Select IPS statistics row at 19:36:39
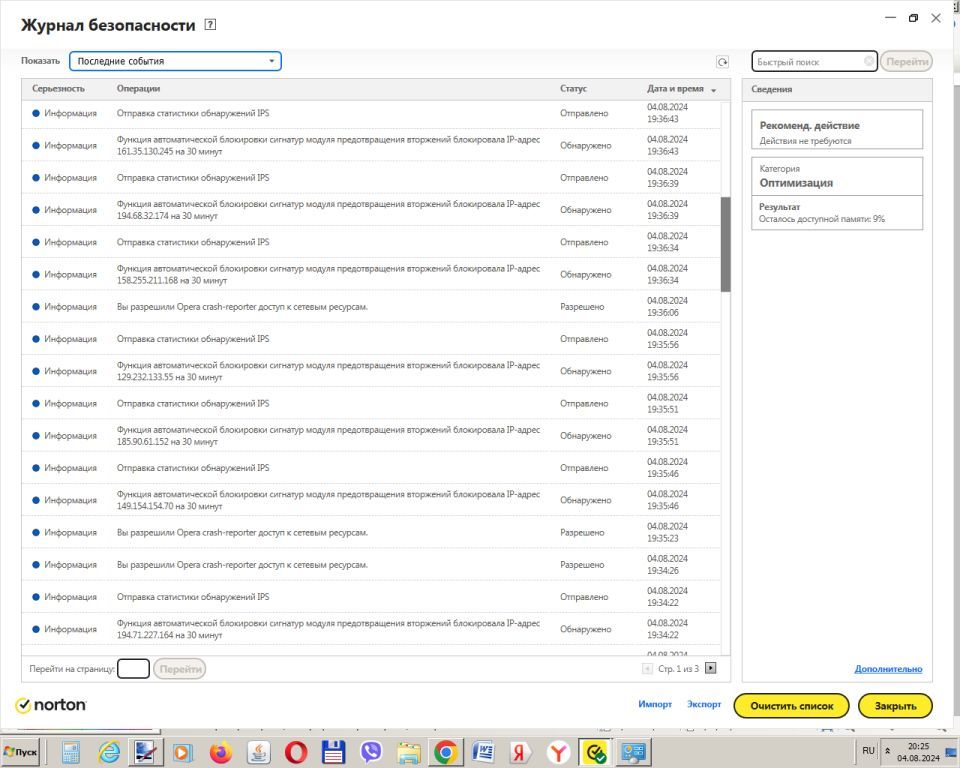Image resolution: width=960 pixels, height=768 pixels. pos(371,178)
